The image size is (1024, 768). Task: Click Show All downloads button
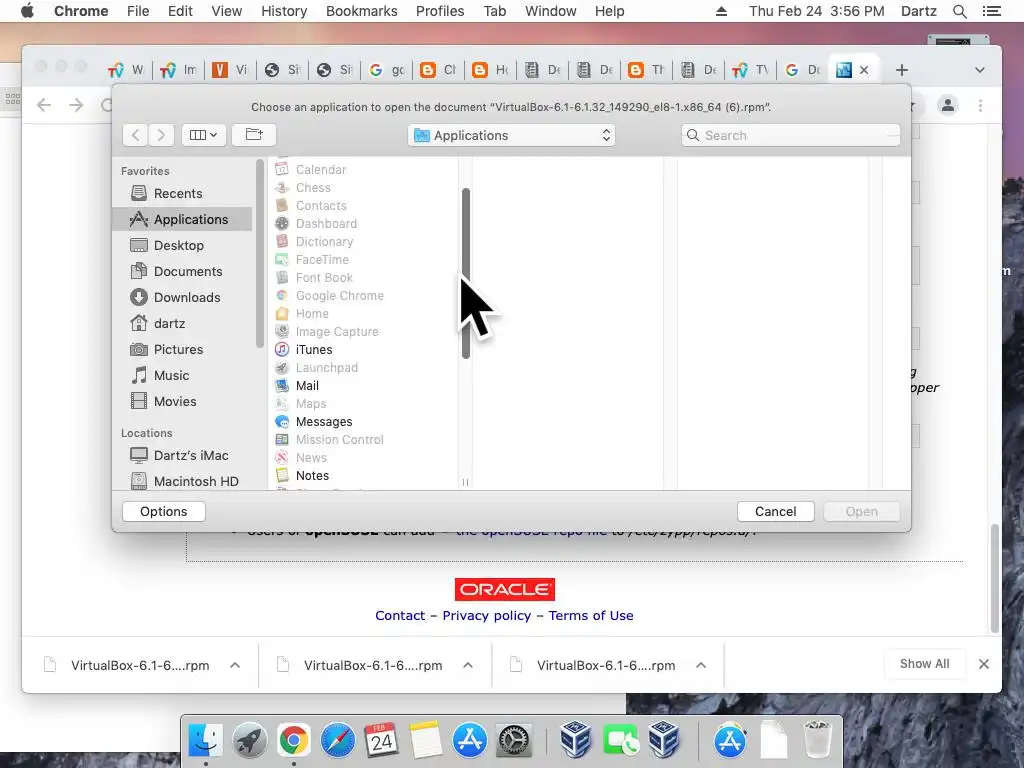(924, 664)
